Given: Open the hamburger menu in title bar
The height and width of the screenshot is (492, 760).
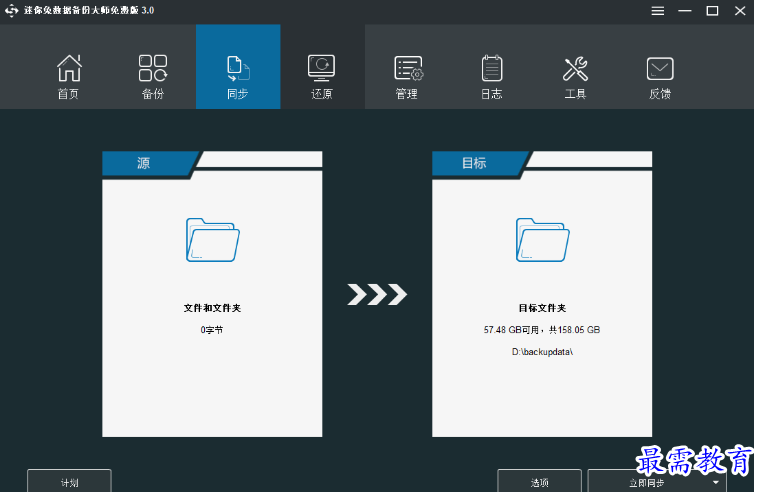Looking at the screenshot, I should [x=657, y=11].
